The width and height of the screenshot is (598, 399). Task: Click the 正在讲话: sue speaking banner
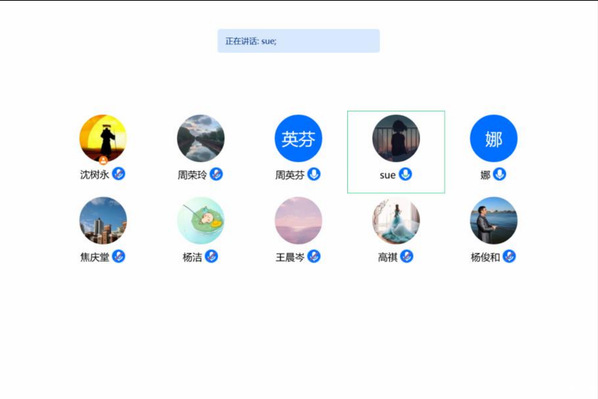coord(299,41)
